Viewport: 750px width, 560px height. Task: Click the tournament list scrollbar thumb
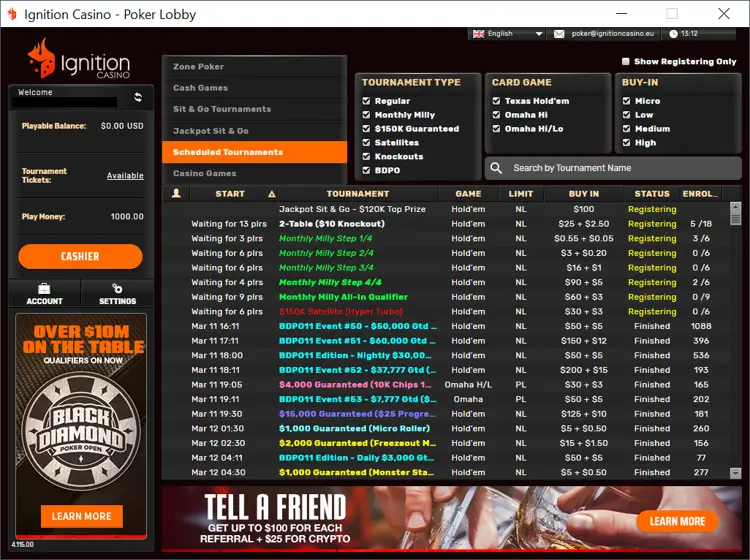tap(736, 218)
